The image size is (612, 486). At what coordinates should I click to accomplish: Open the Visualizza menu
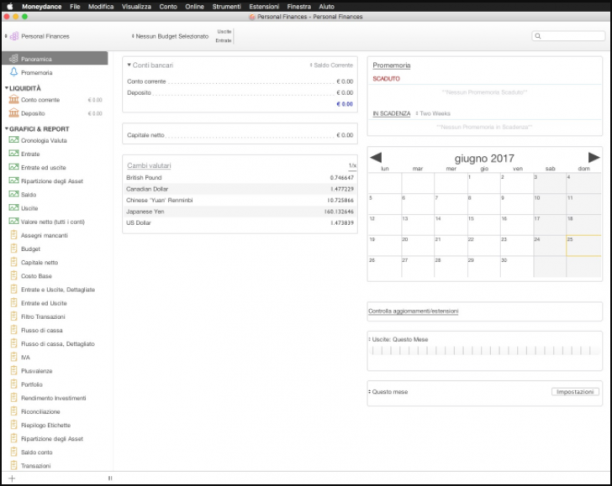tap(136, 6)
